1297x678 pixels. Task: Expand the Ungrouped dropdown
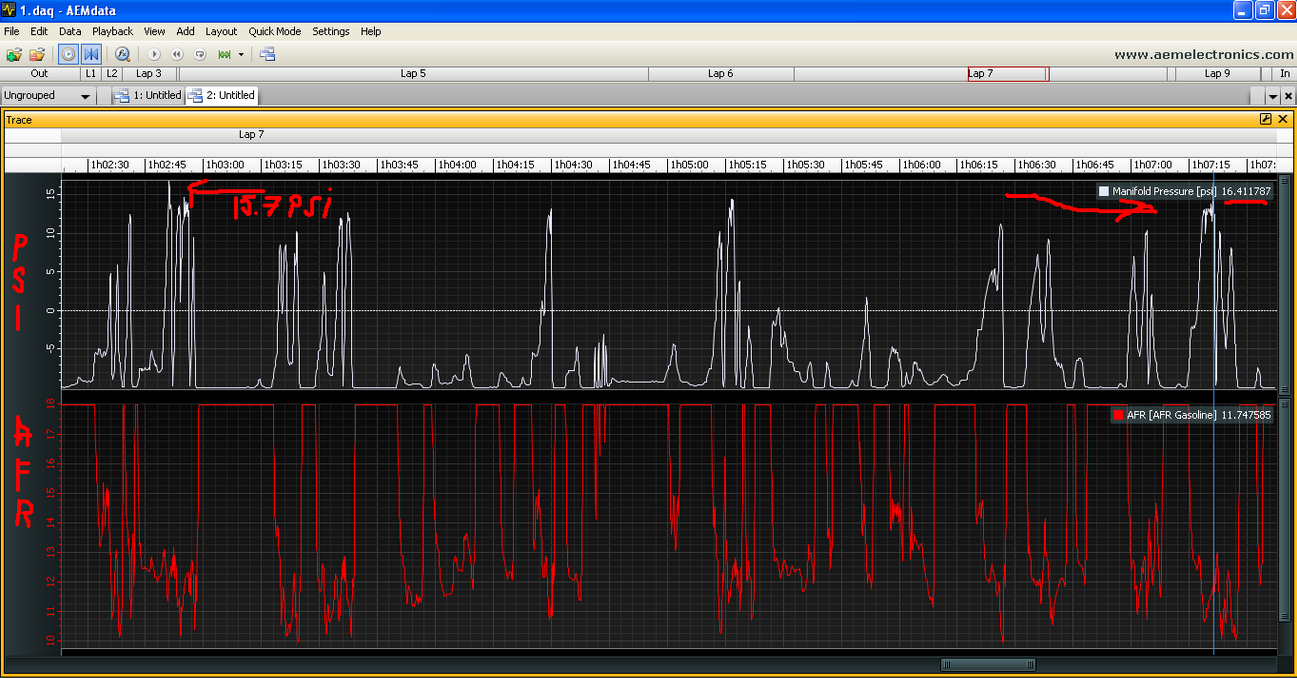[x=47, y=95]
